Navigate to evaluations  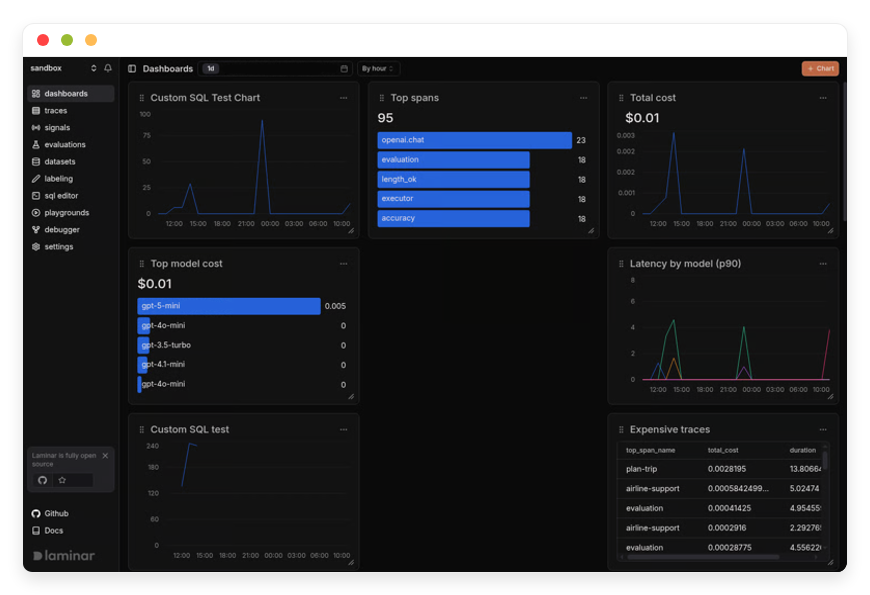point(70,144)
